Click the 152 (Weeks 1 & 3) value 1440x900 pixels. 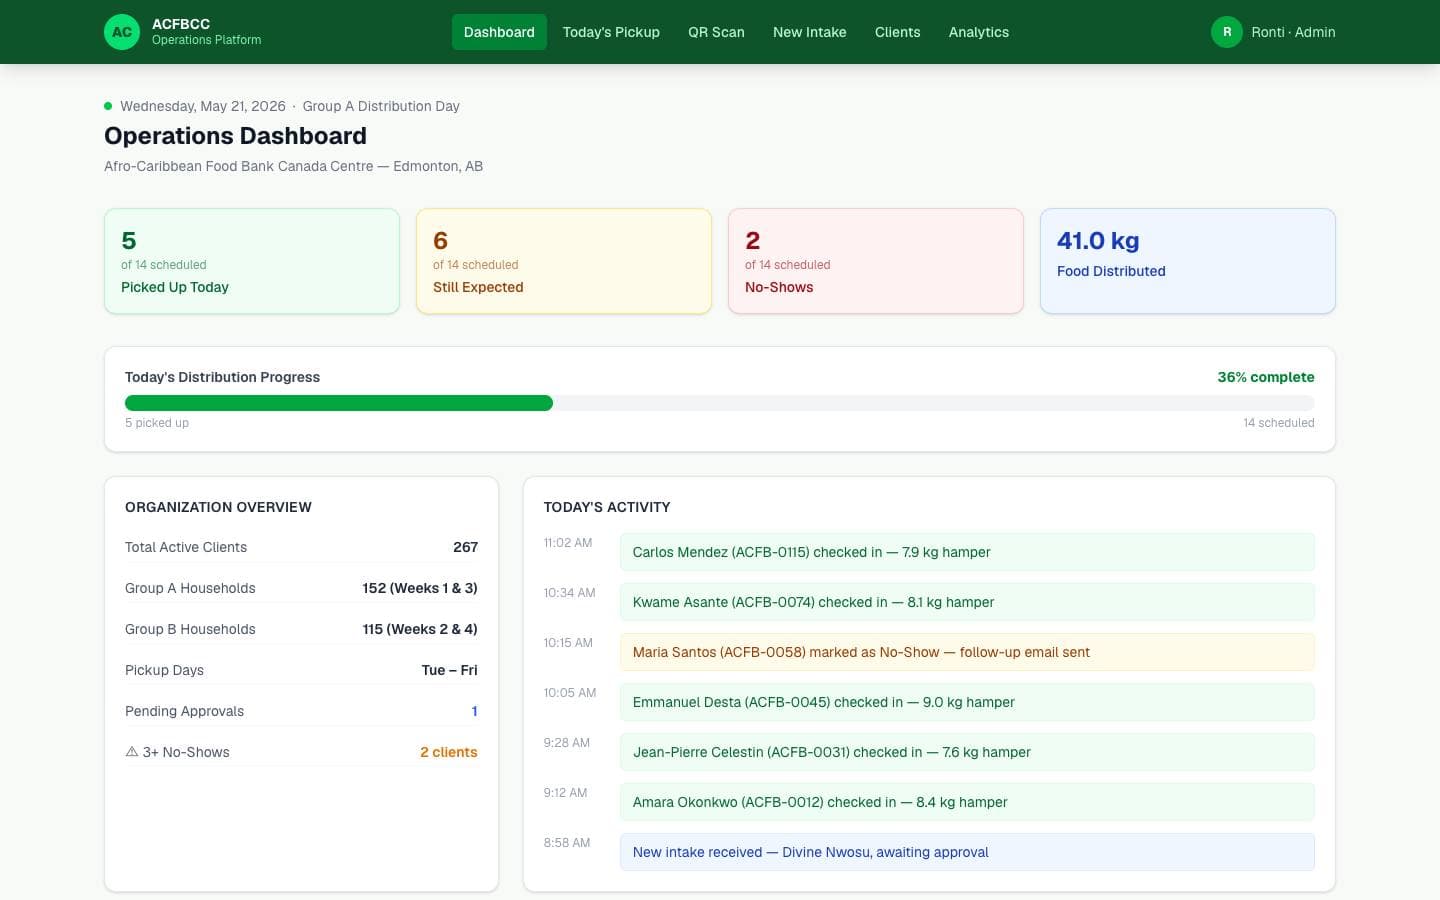[420, 588]
